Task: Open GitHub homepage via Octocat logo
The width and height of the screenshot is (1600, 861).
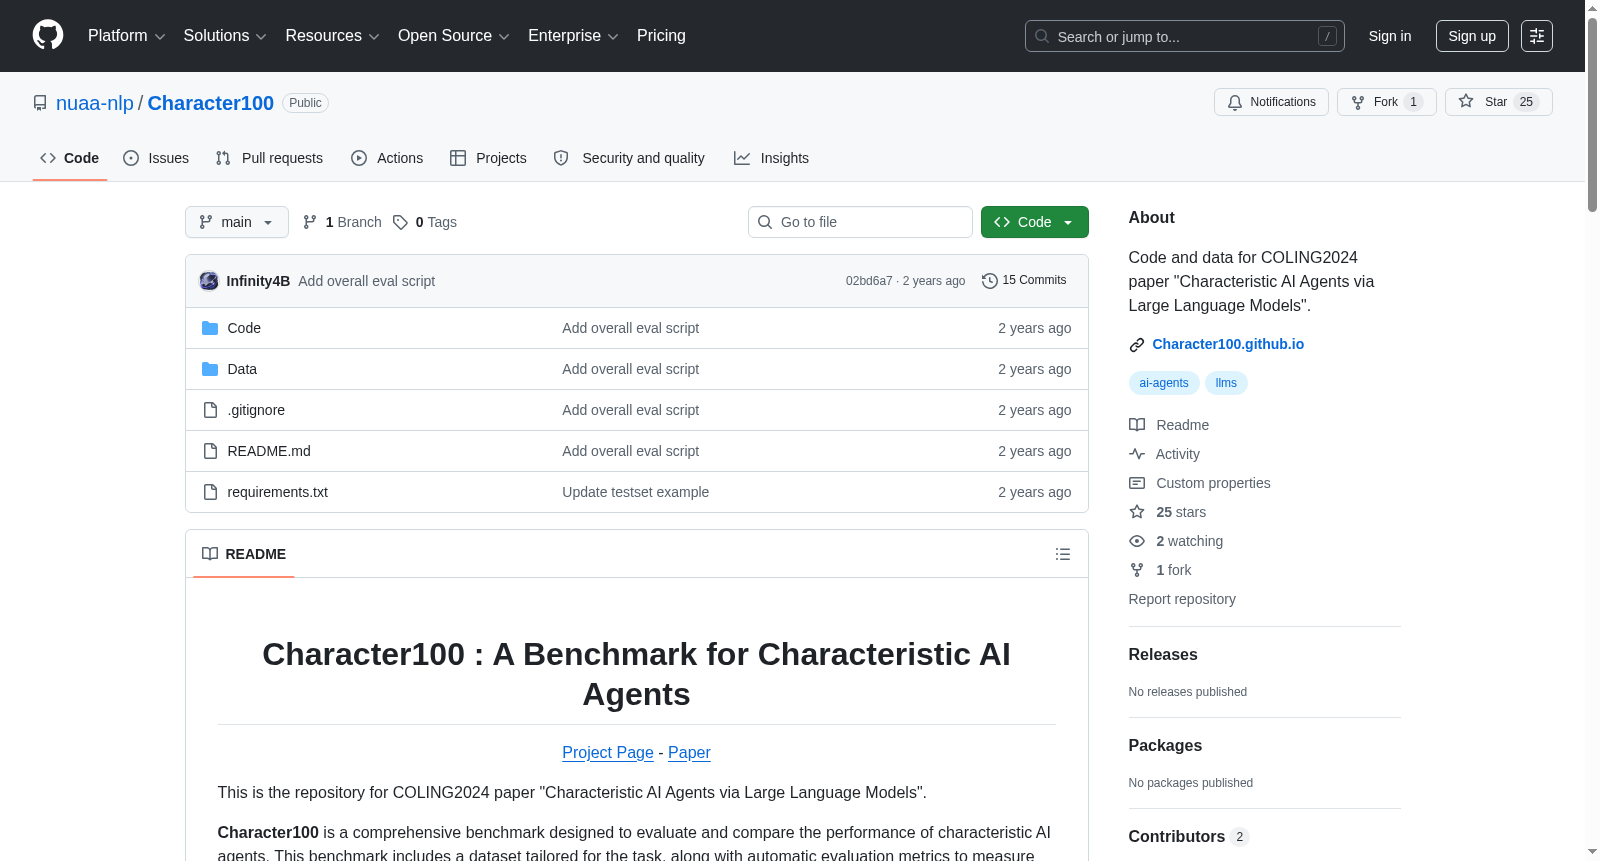Action: (x=48, y=35)
